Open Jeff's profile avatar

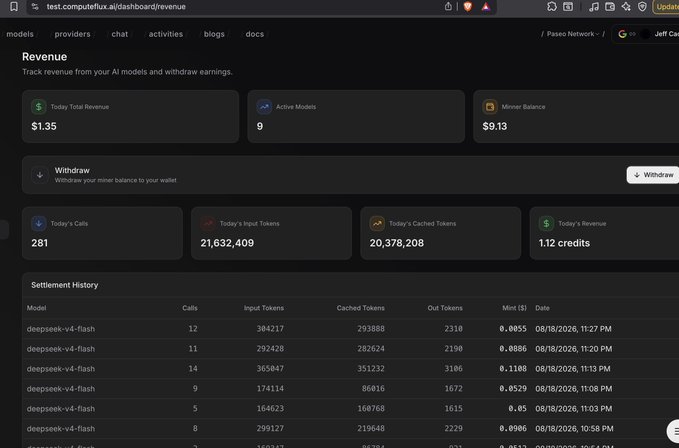tap(645, 34)
